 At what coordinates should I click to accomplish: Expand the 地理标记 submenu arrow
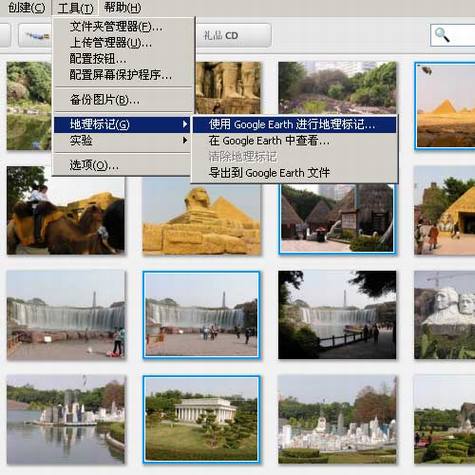pos(185,124)
